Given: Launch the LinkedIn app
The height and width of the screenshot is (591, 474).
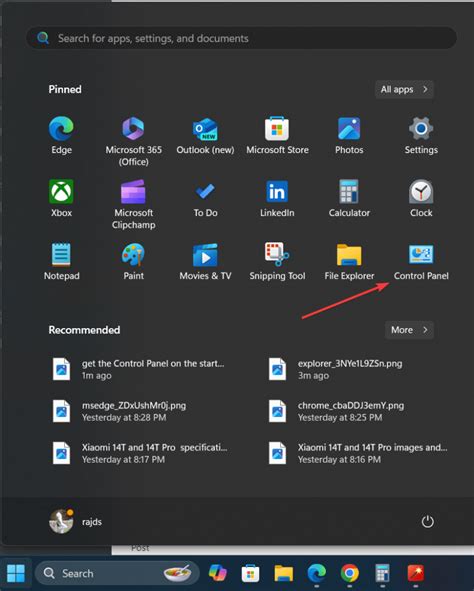Looking at the screenshot, I should coord(277,198).
